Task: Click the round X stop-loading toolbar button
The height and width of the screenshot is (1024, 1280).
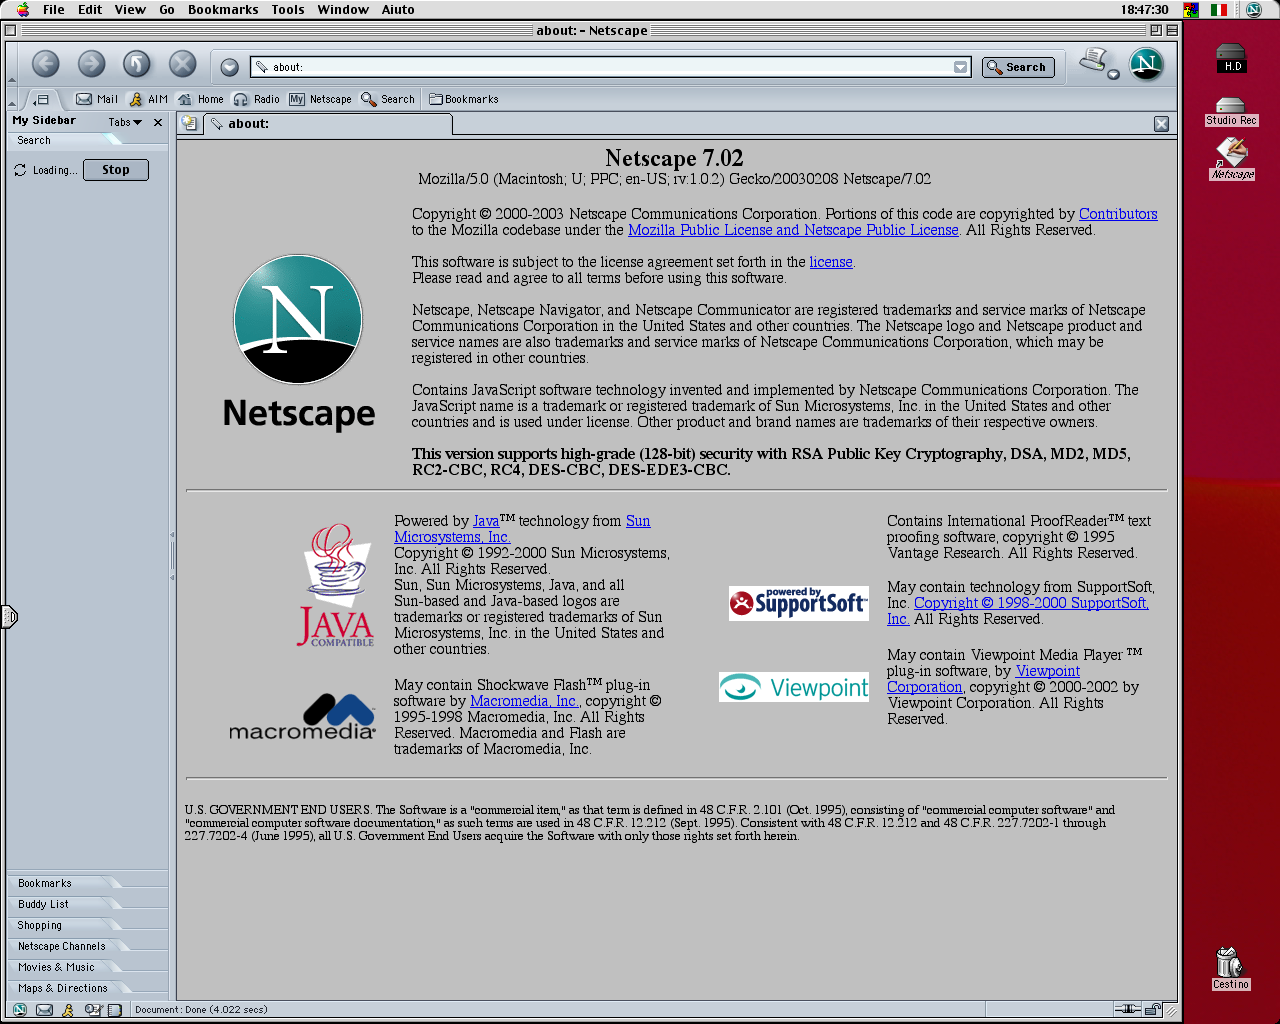Action: 183,64
